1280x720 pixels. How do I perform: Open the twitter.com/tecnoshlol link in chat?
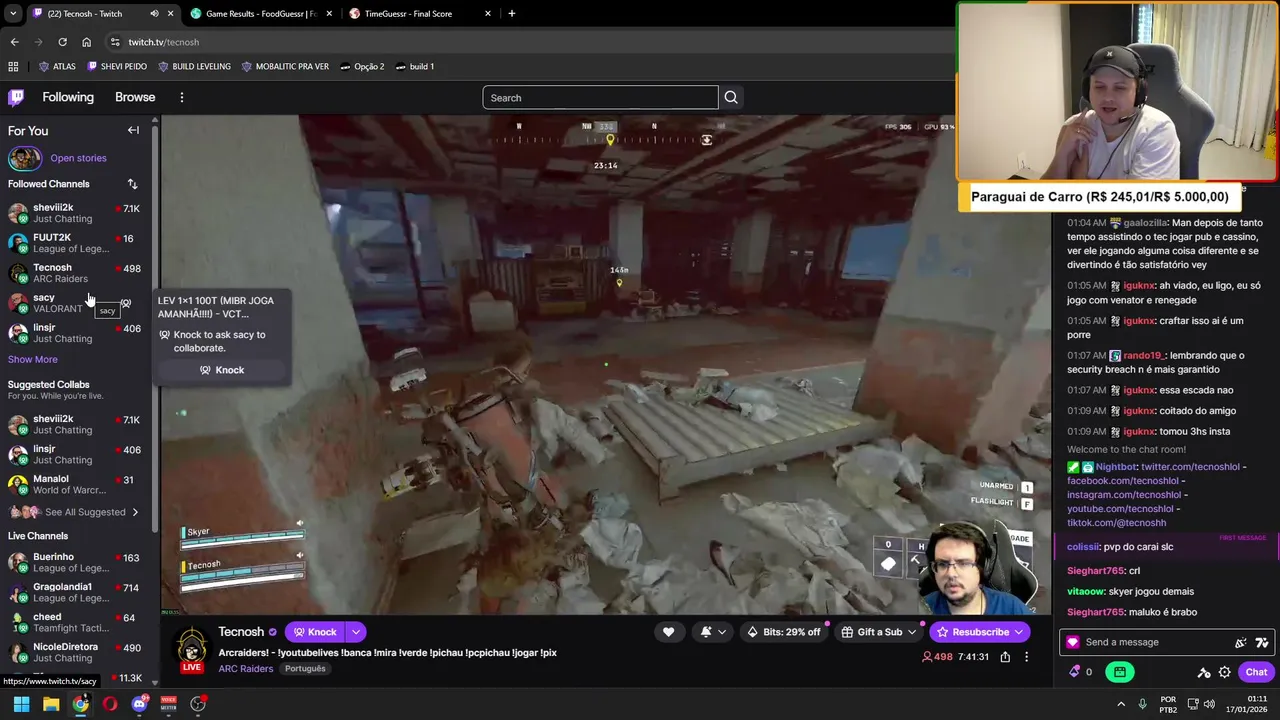1190,467
